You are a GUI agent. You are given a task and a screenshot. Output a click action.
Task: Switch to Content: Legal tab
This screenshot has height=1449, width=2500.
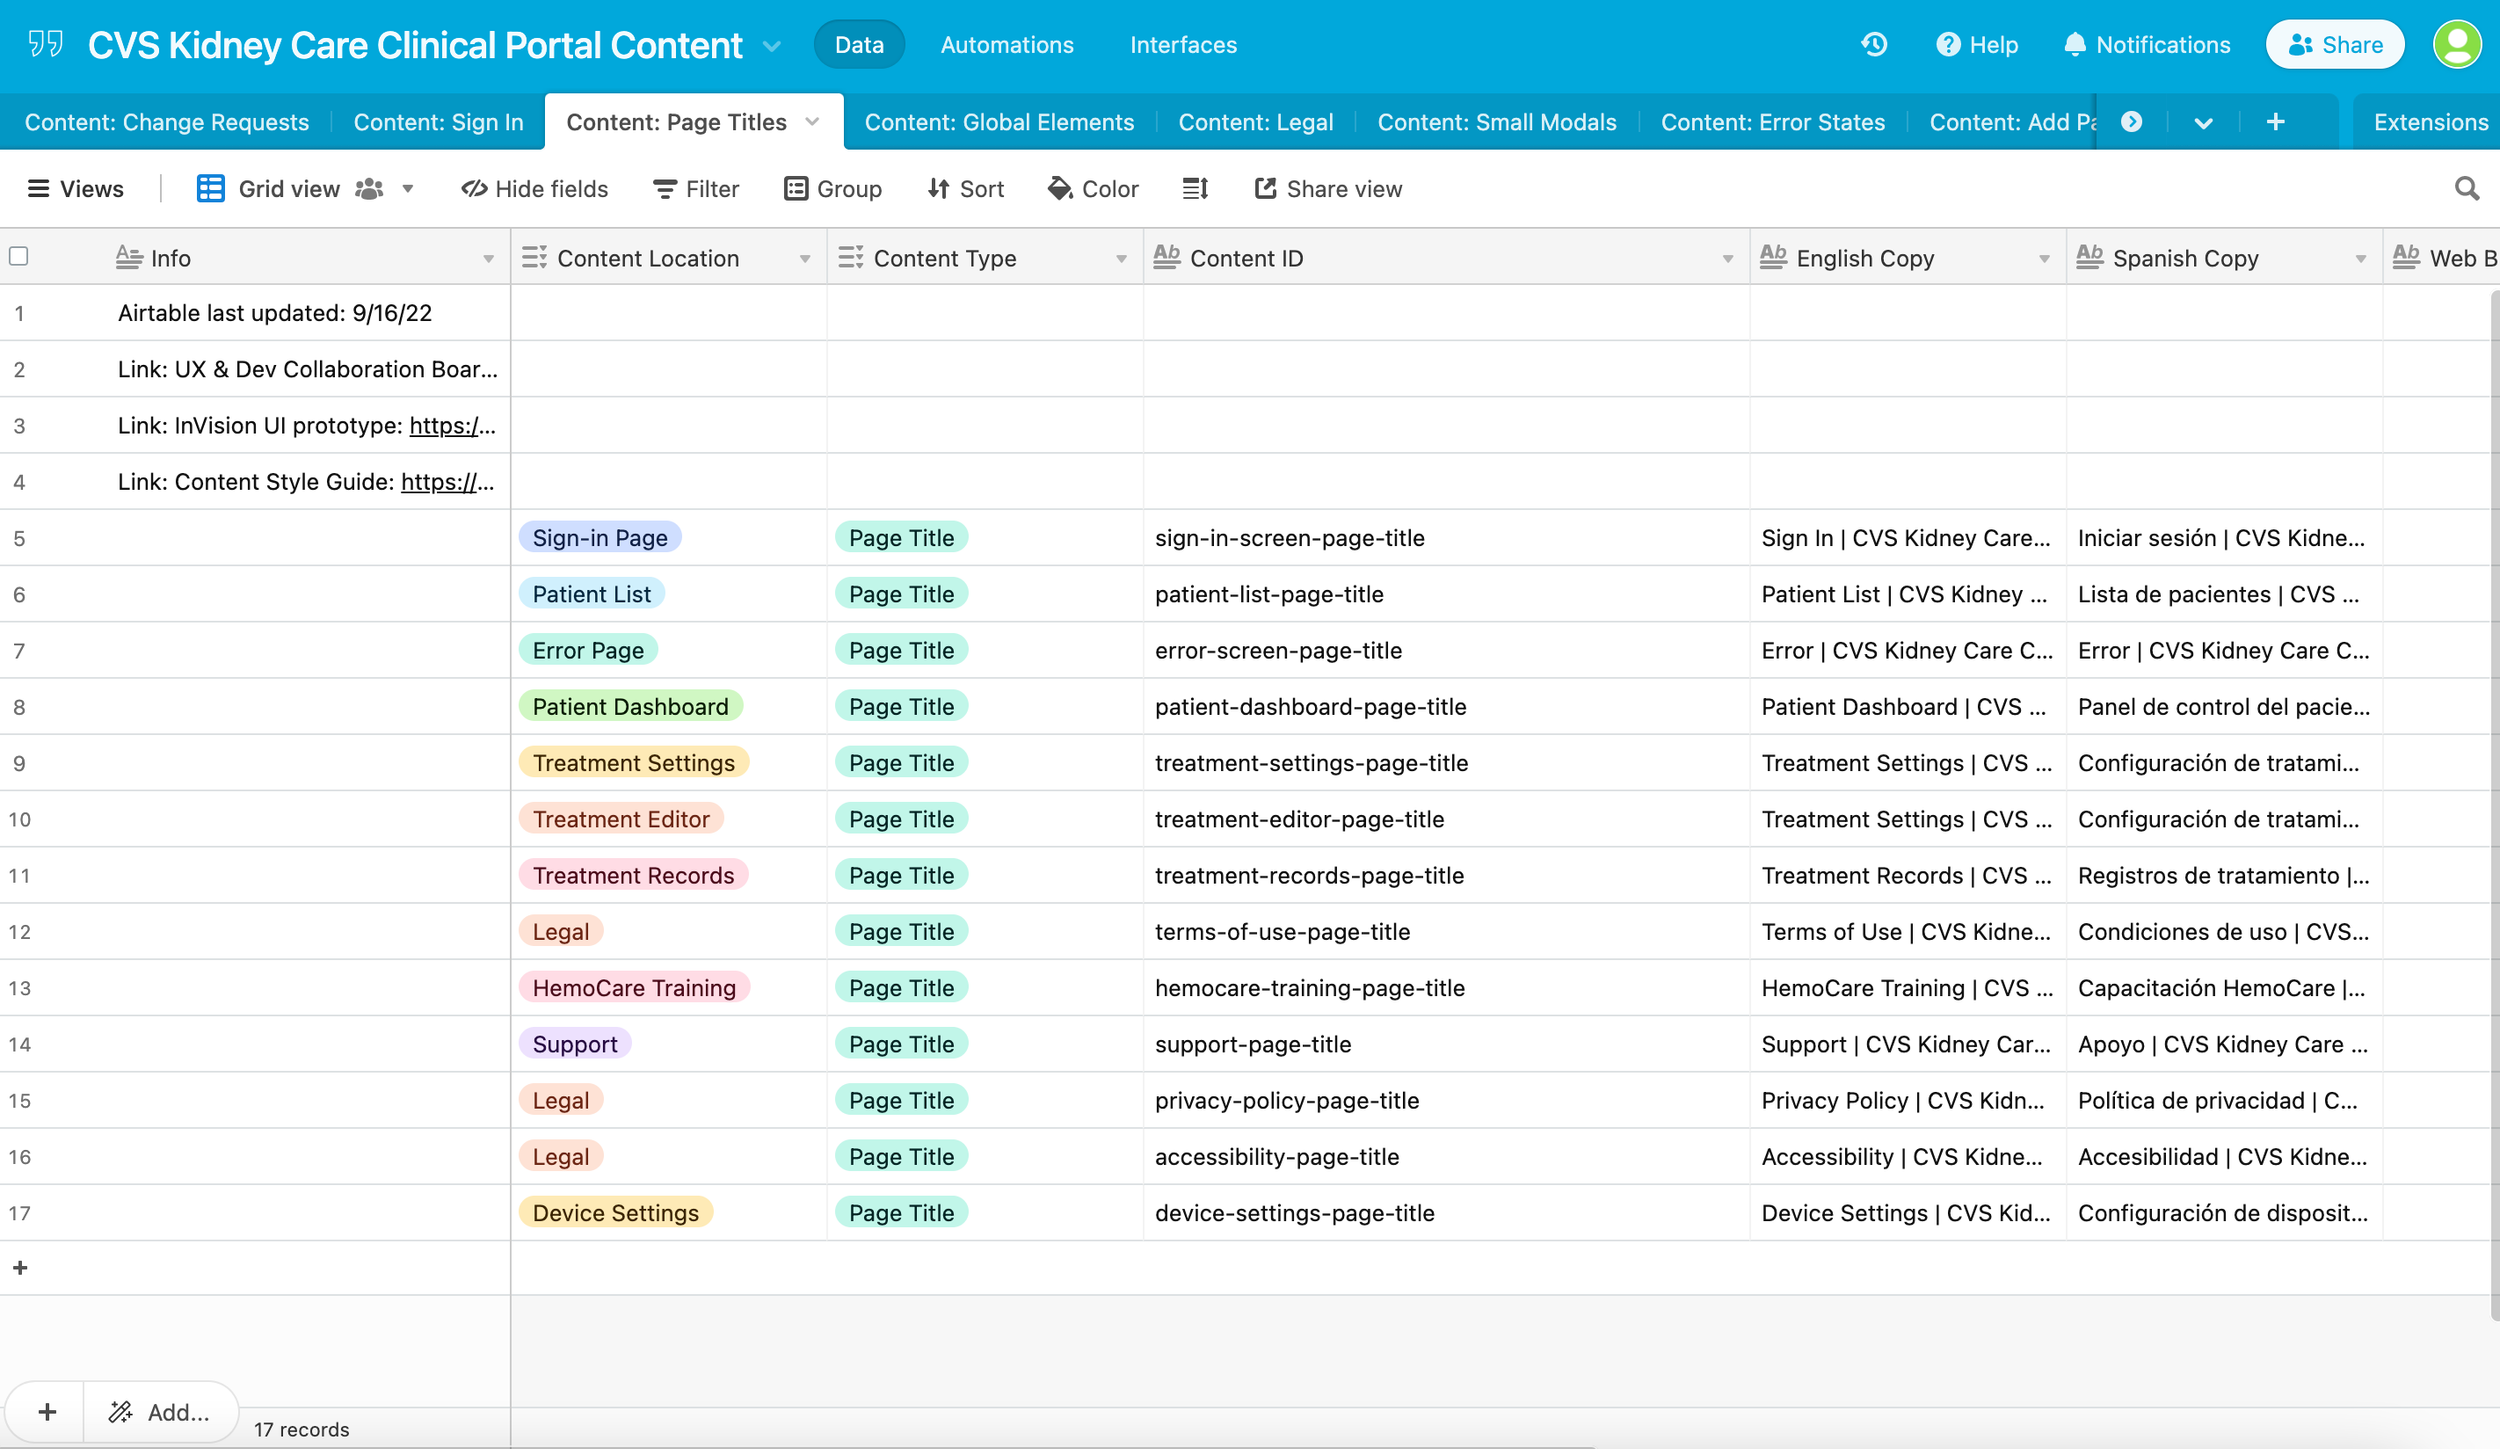(x=1255, y=122)
